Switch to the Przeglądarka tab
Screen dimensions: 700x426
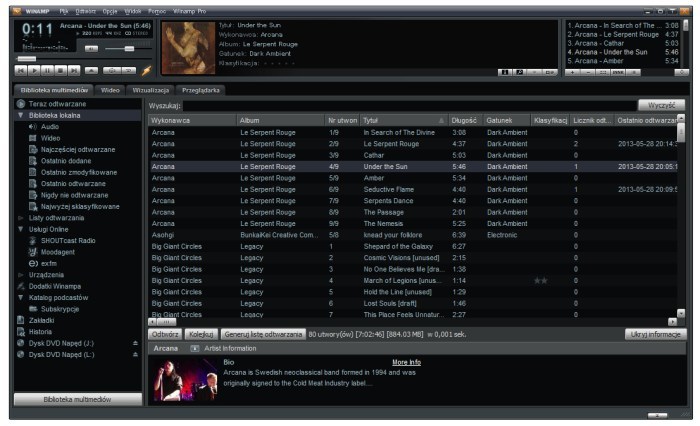coord(200,90)
